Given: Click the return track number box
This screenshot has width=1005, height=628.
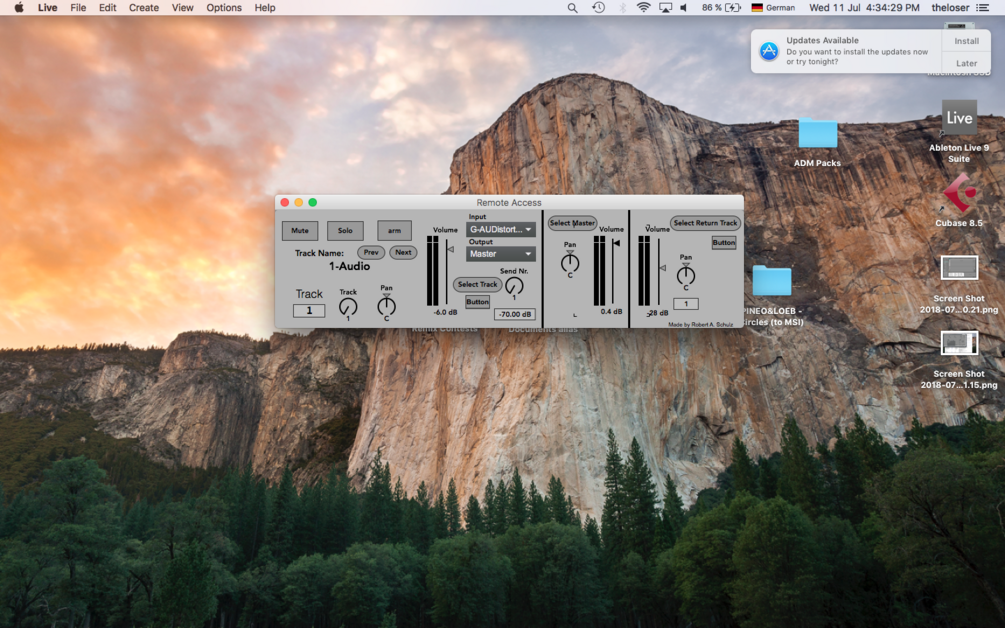Looking at the screenshot, I should click(x=686, y=304).
